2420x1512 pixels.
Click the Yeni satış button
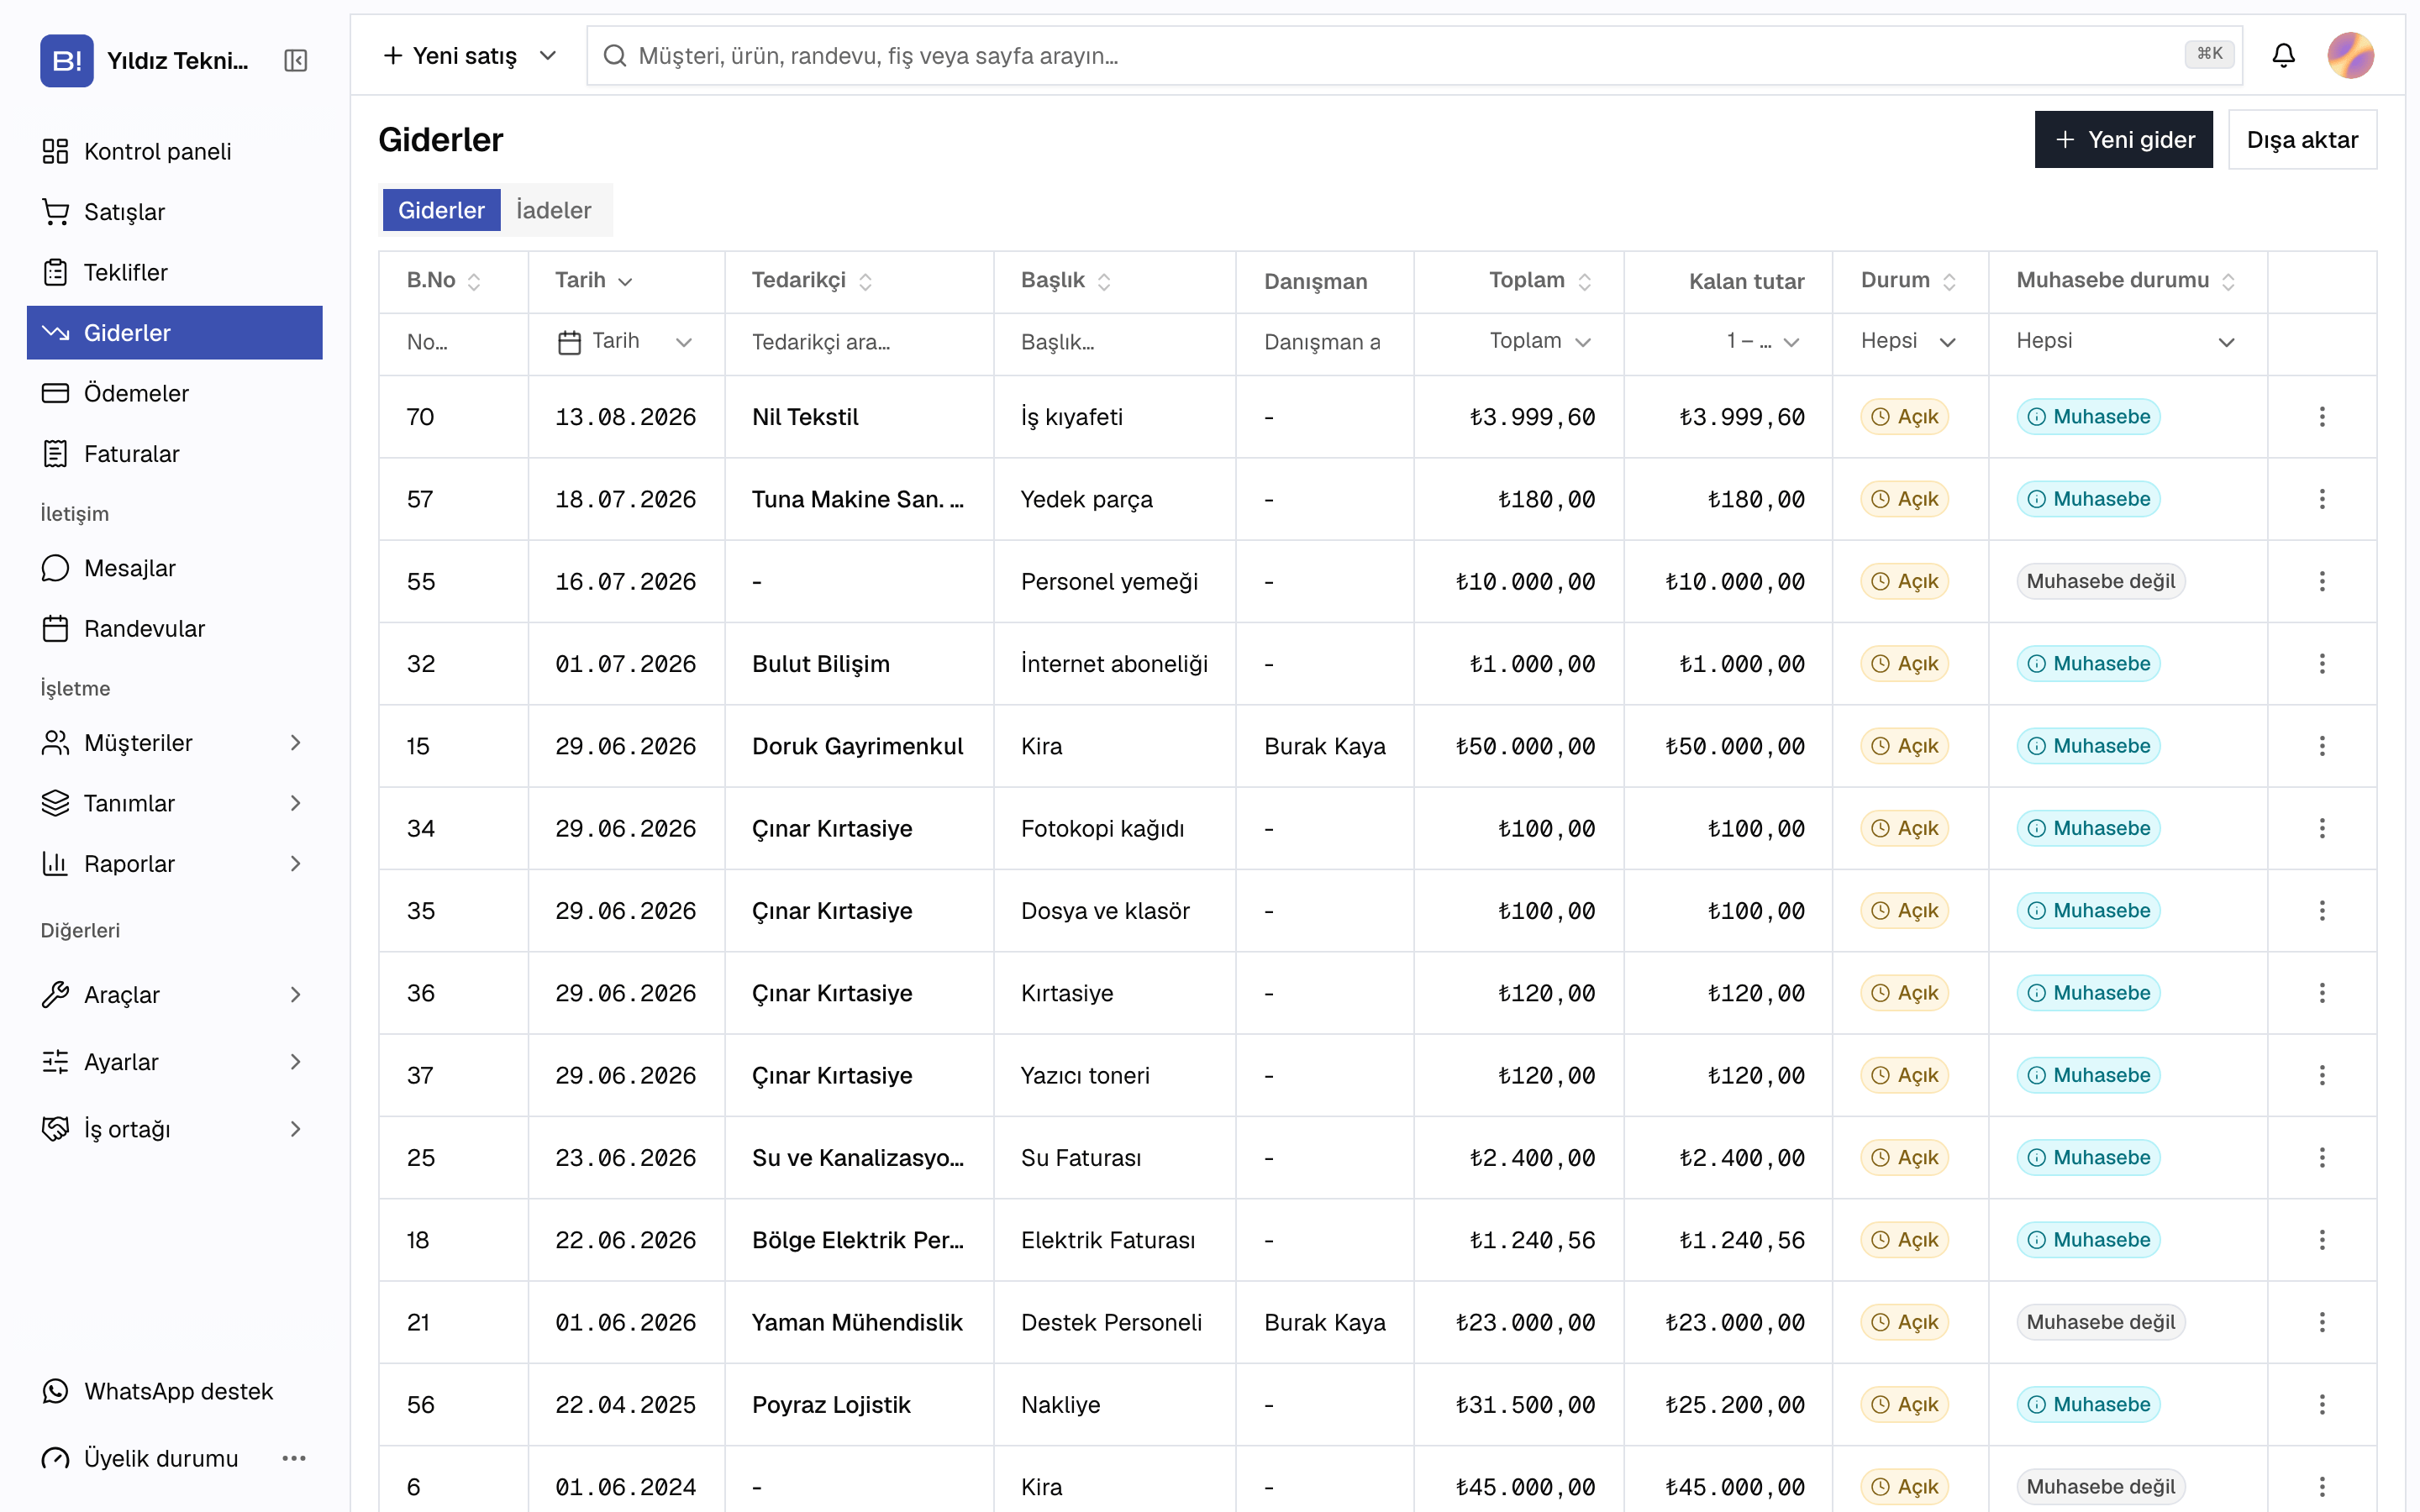[451, 55]
